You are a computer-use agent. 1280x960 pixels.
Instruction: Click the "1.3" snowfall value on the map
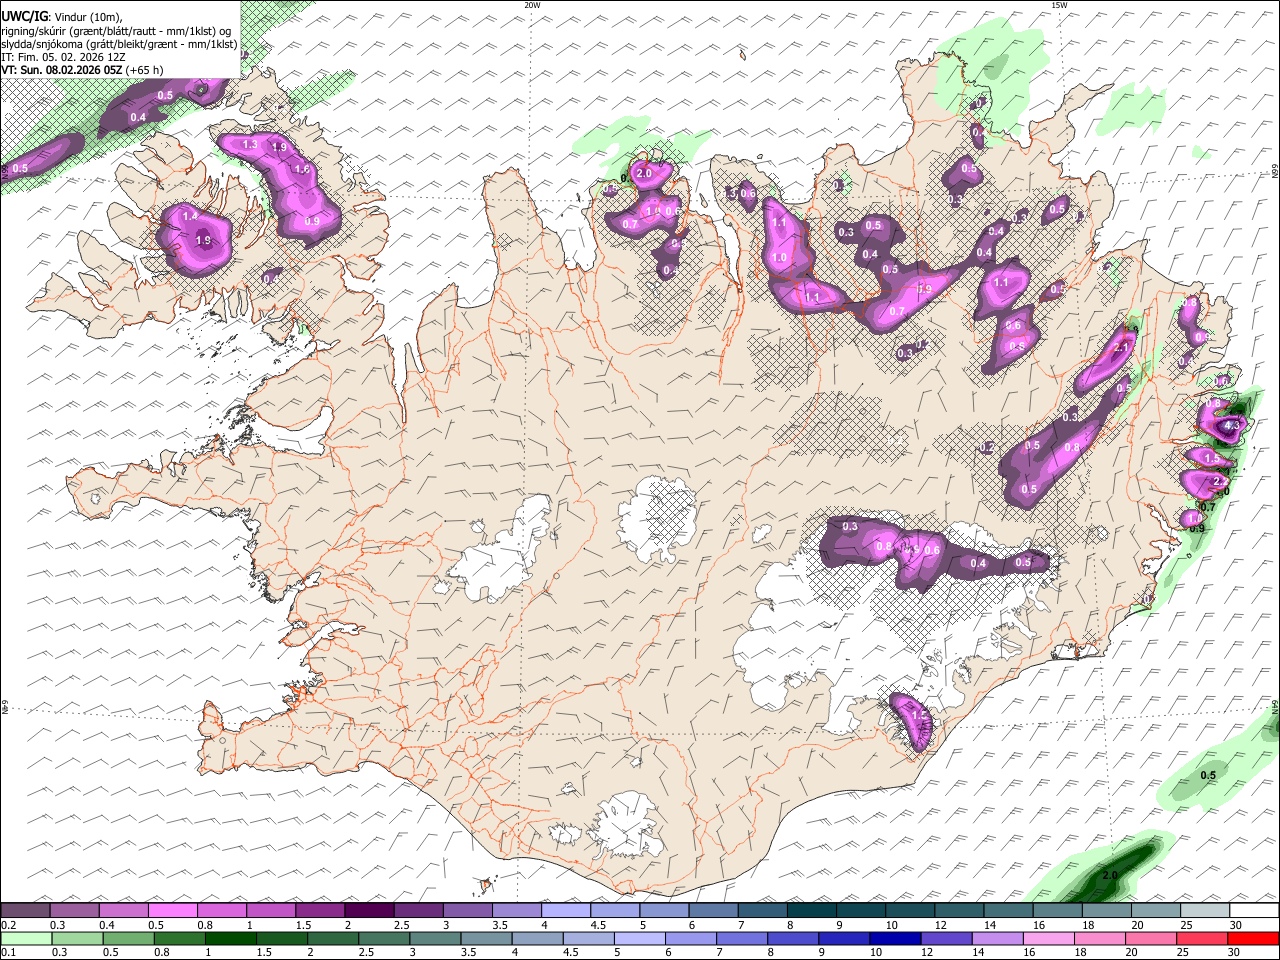(250, 145)
